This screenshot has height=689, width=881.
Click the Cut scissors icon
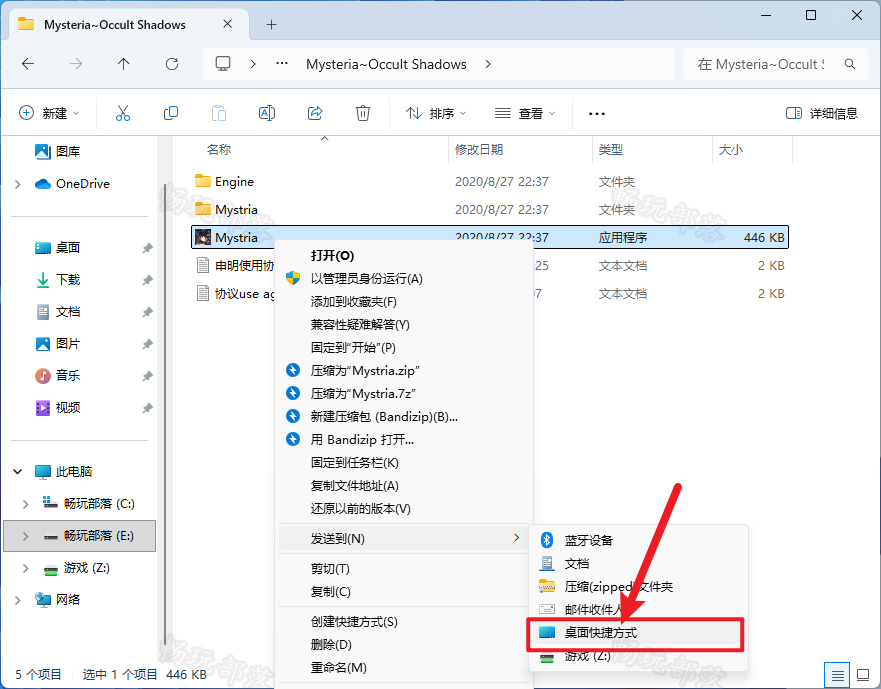(122, 113)
